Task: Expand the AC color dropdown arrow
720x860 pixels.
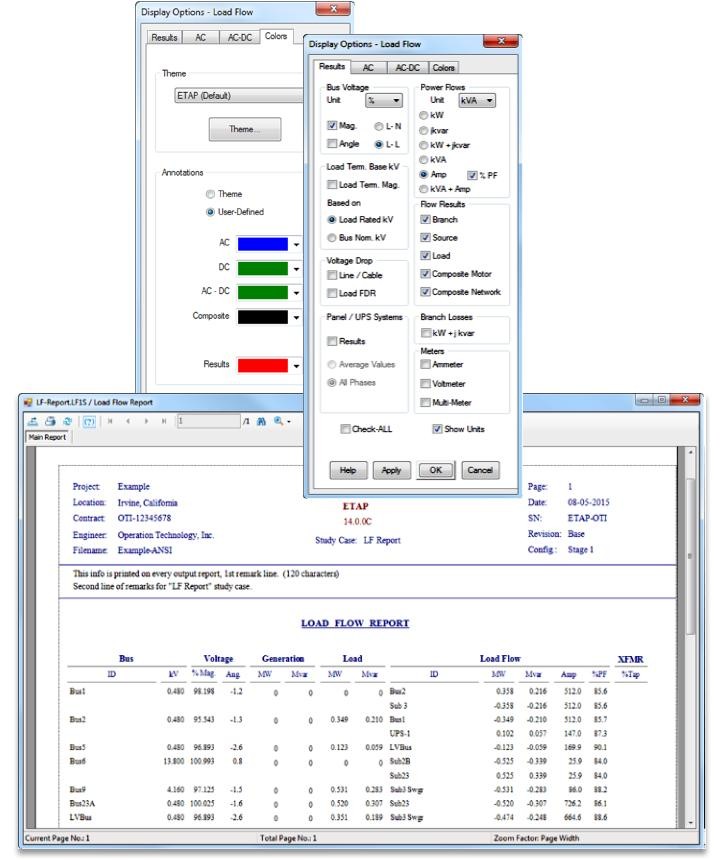Action: coord(296,244)
